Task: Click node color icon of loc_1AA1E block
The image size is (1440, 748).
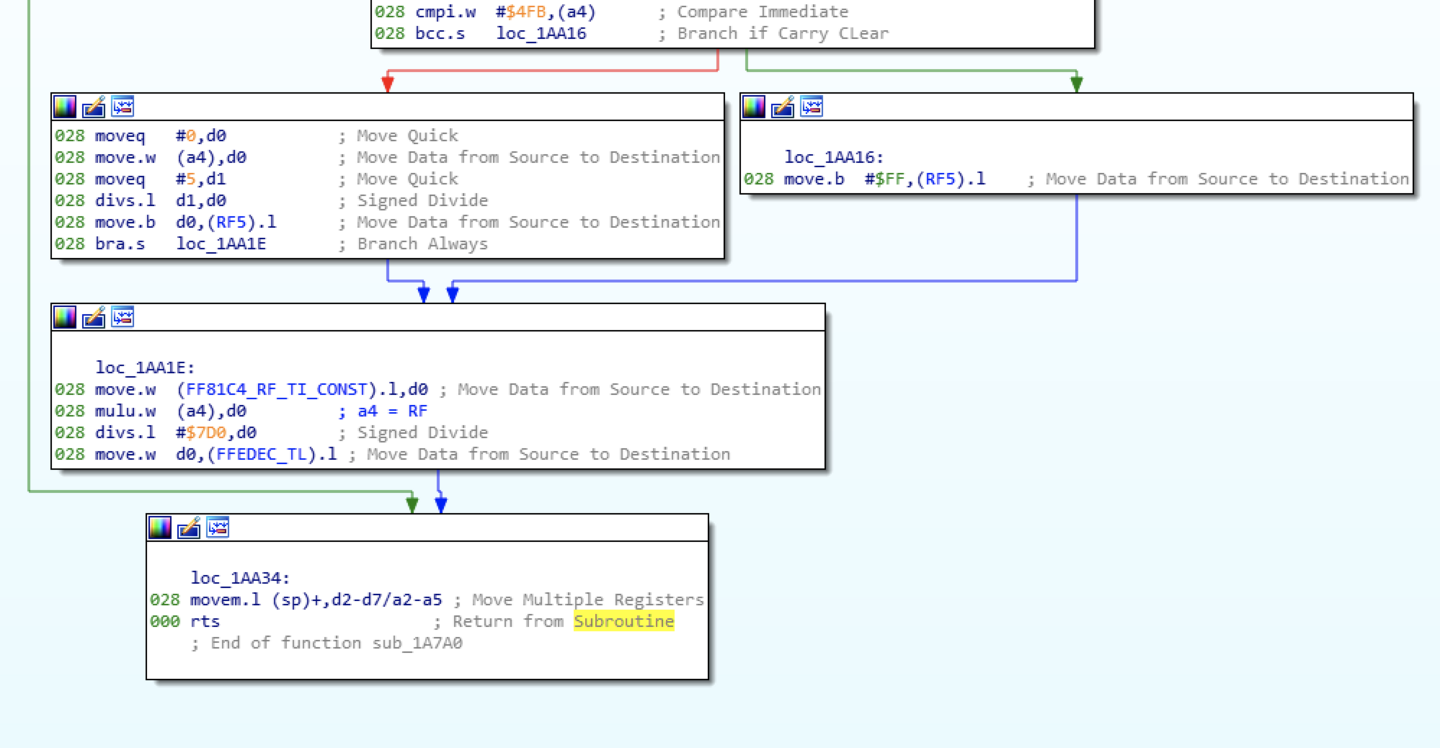Action: pyautogui.click(x=65, y=317)
